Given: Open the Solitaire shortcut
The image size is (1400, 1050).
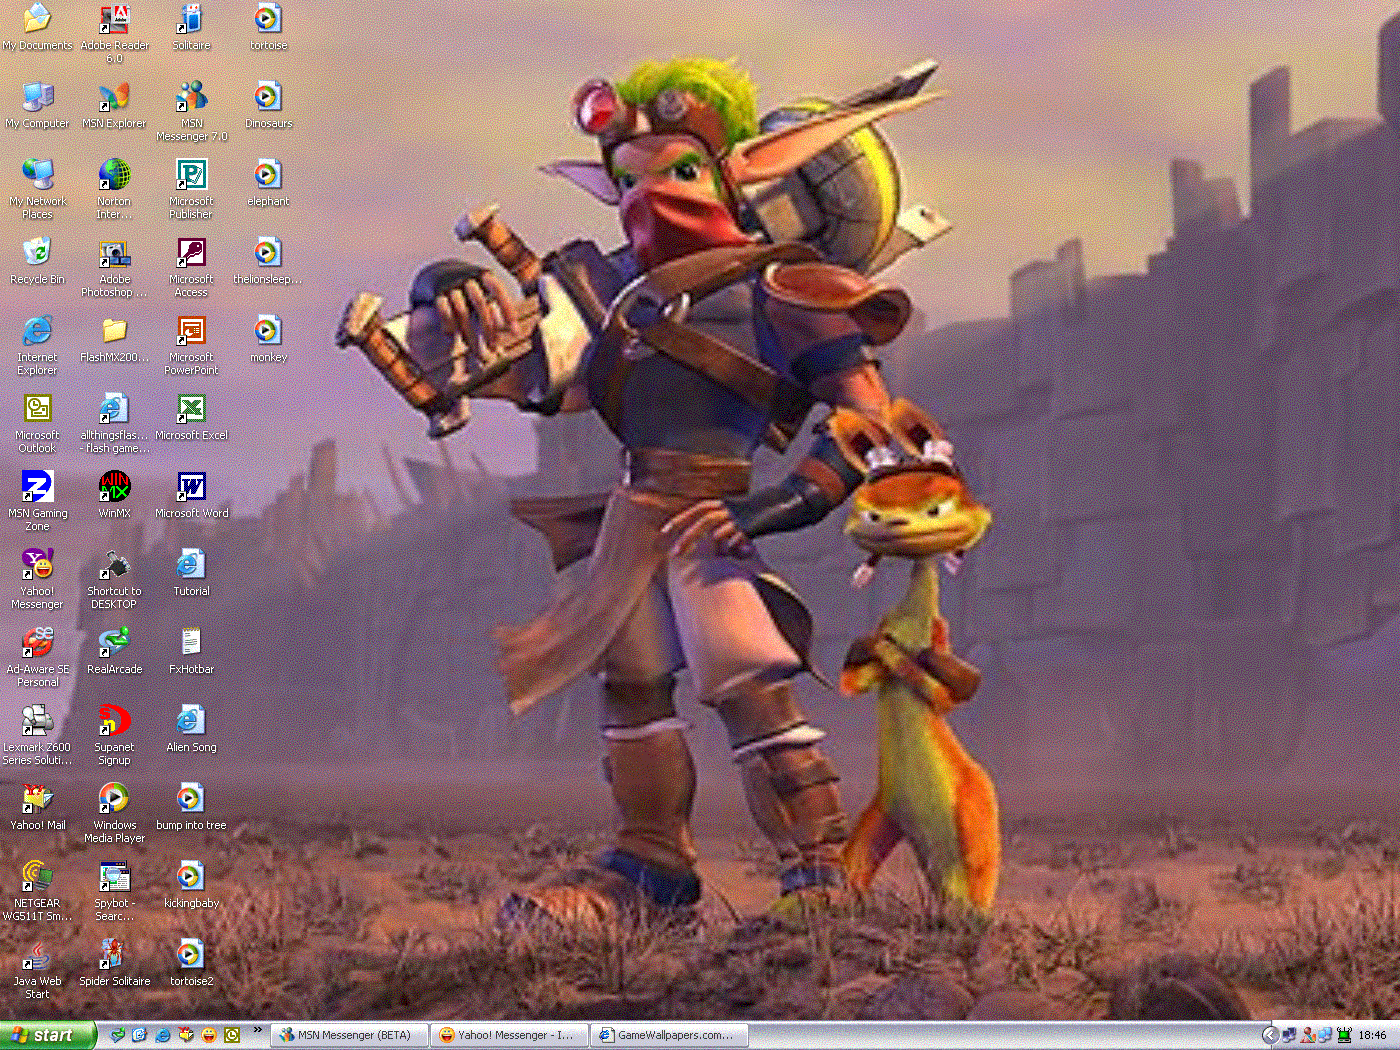Looking at the screenshot, I should 191,28.
